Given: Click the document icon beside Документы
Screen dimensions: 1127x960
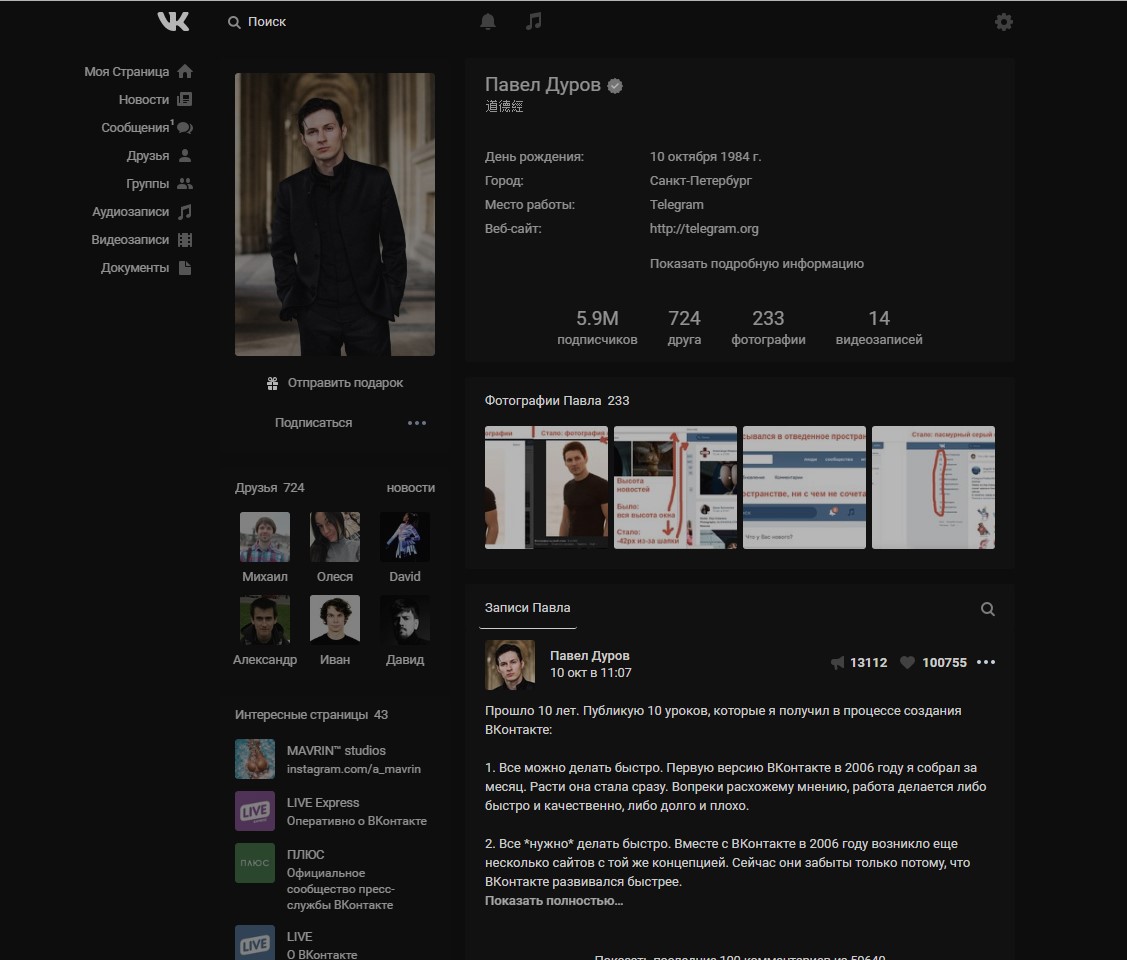Looking at the screenshot, I should (185, 267).
